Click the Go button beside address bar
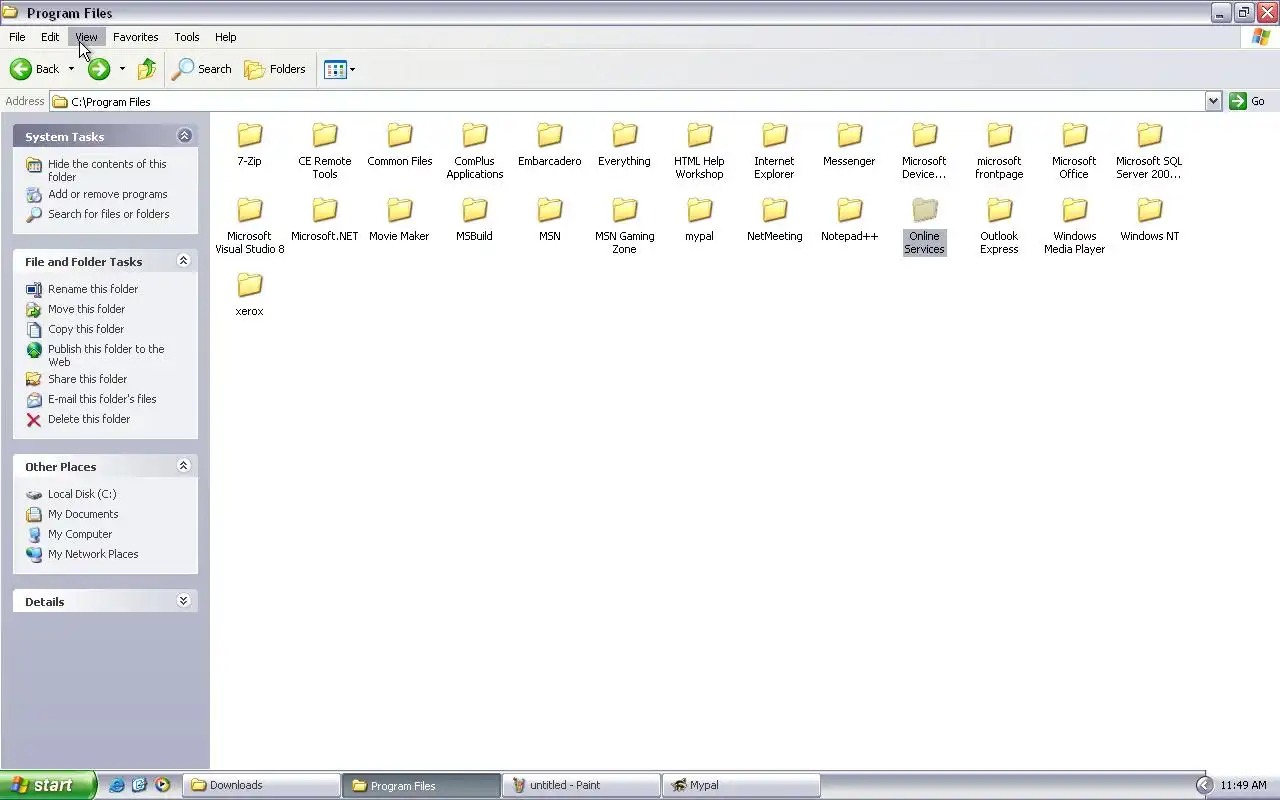This screenshot has width=1280, height=800. click(1248, 101)
